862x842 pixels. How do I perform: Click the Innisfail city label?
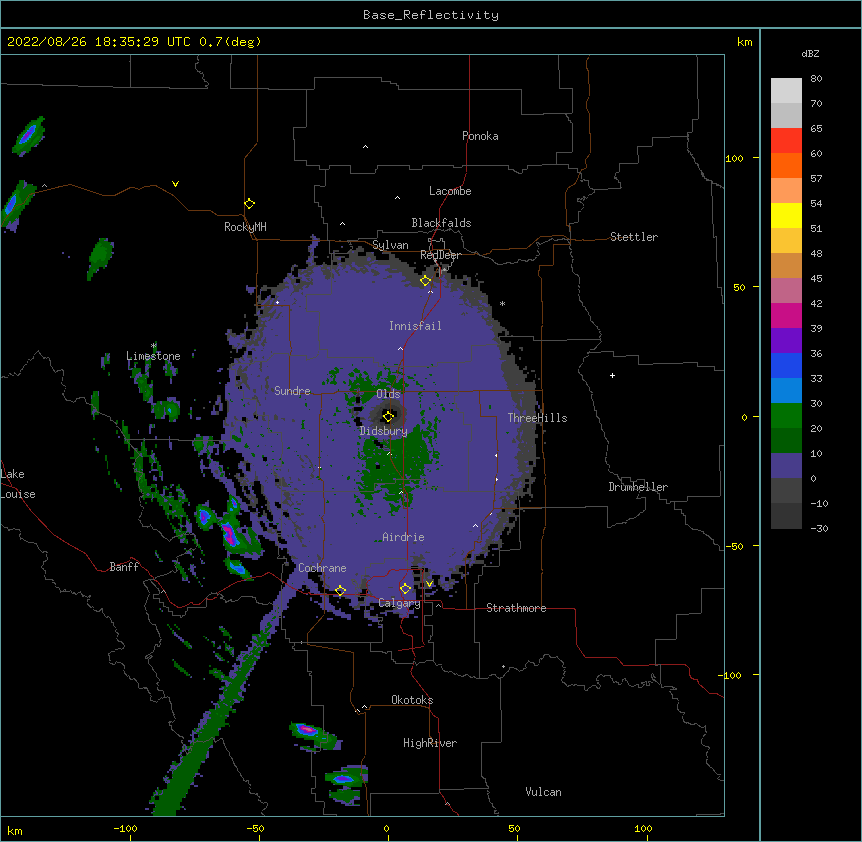pos(415,326)
